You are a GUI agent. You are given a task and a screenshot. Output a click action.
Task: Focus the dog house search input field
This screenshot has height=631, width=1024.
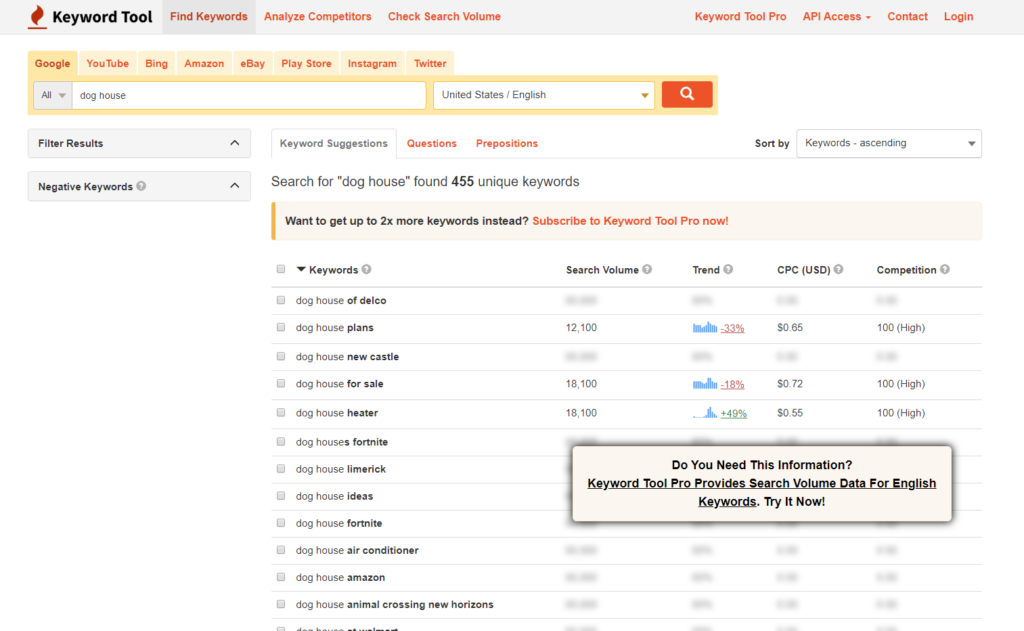point(249,95)
